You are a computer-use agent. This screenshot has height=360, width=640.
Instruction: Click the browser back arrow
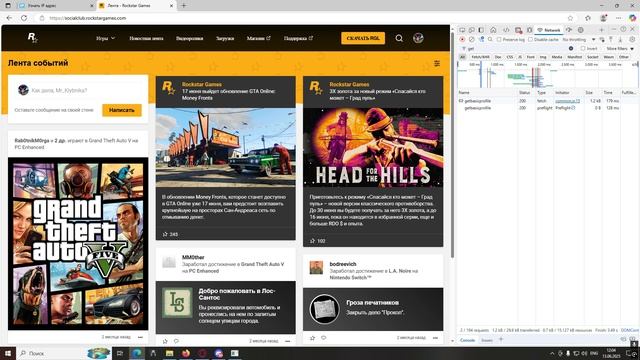(9, 18)
